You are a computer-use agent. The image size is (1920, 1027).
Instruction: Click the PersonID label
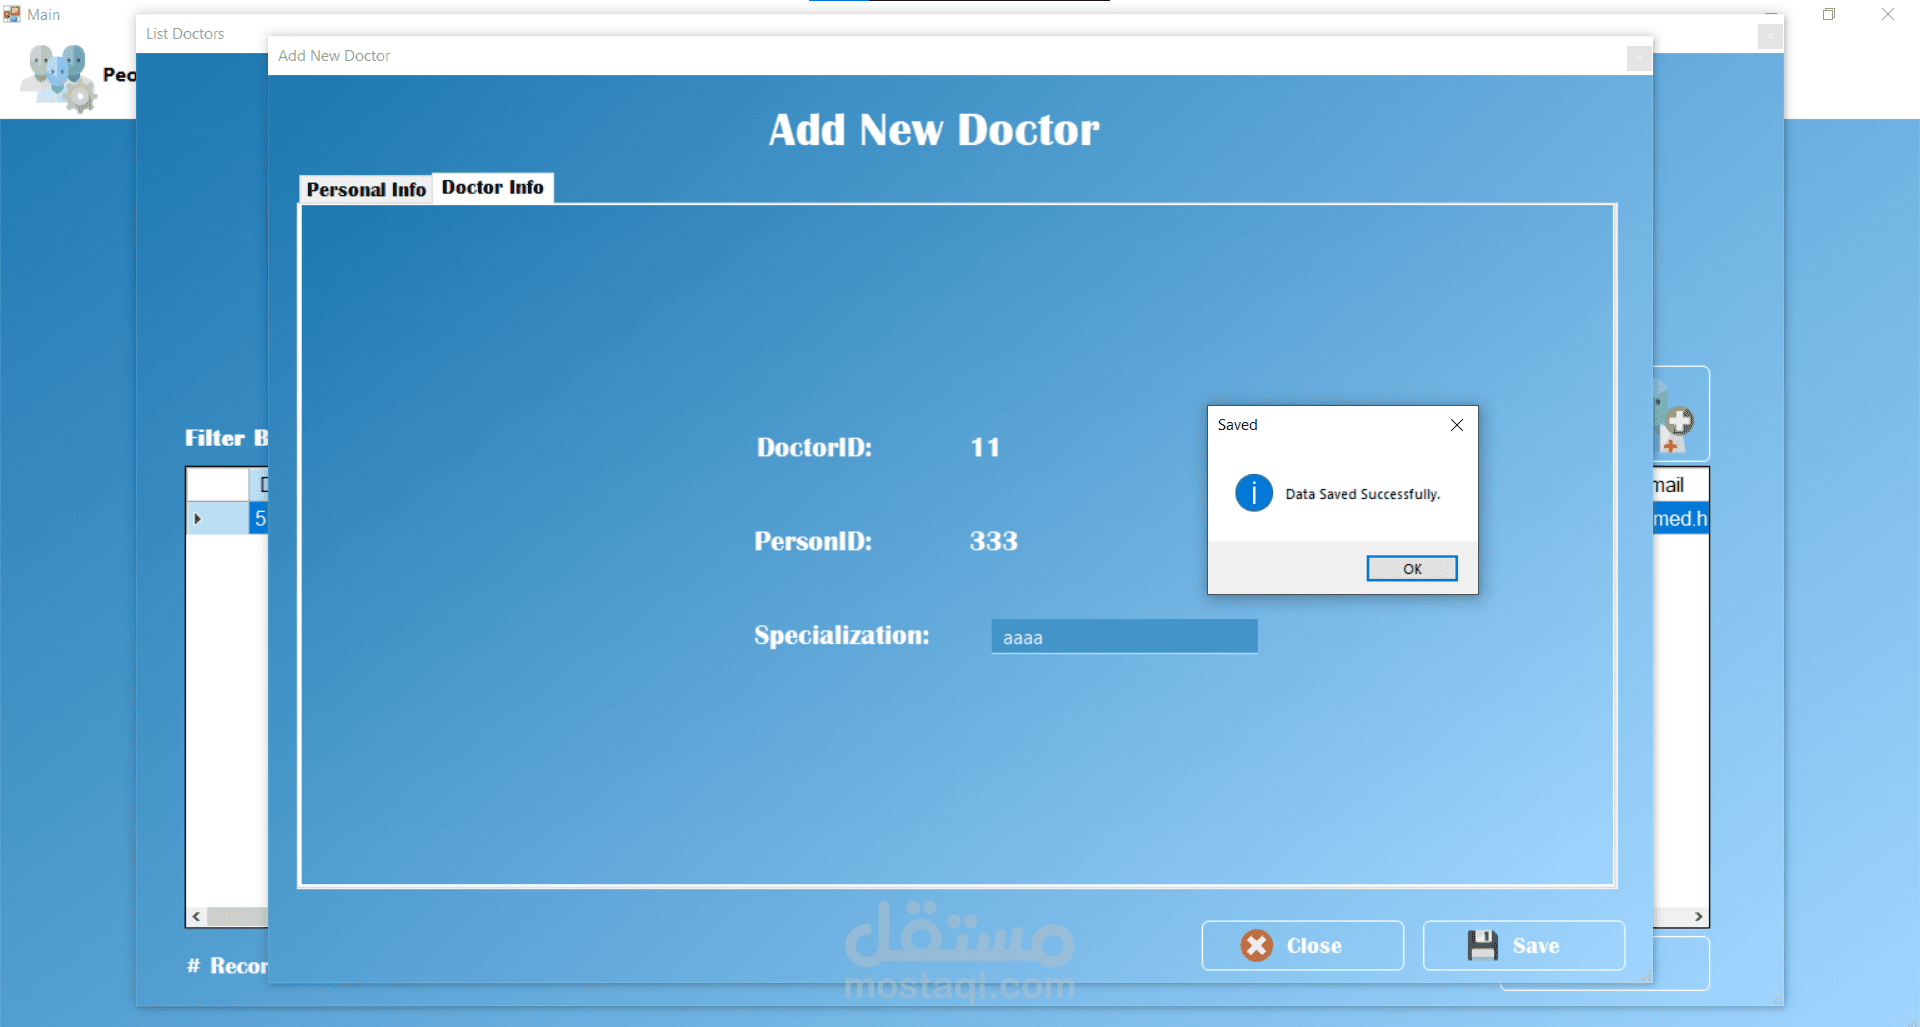point(812,541)
